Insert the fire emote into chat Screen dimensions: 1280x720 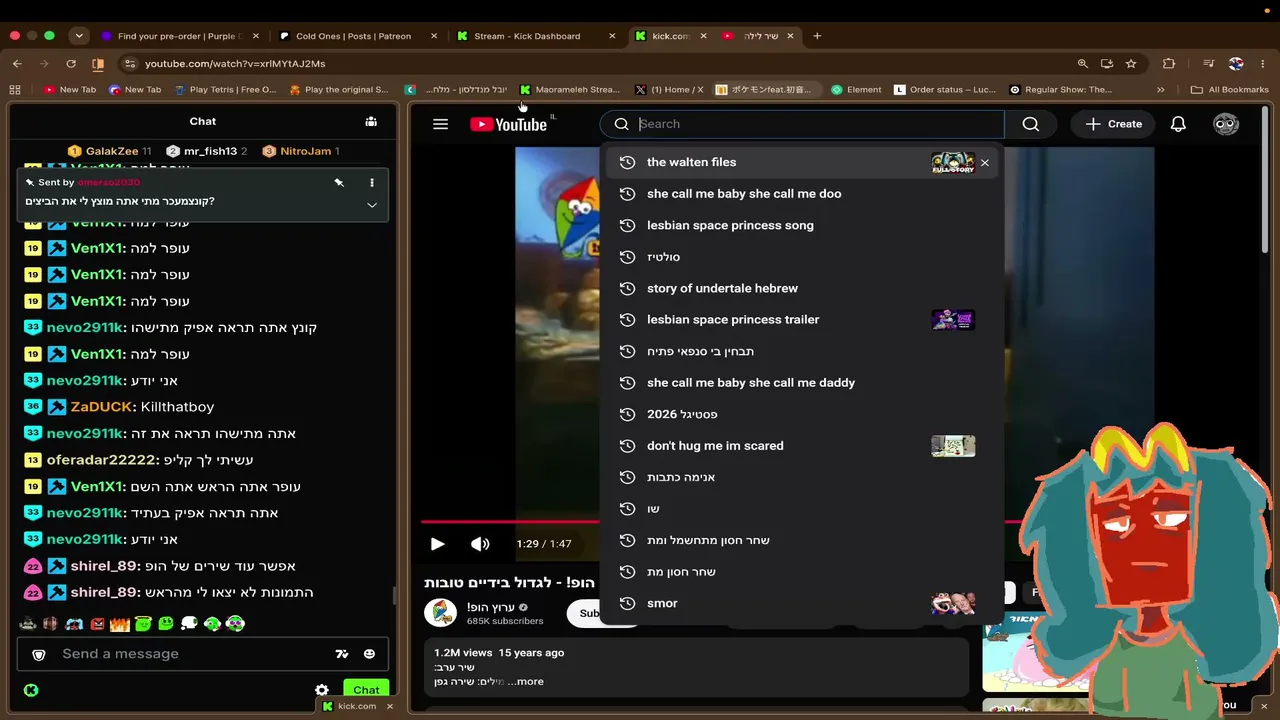pyautogui.click(x=120, y=624)
